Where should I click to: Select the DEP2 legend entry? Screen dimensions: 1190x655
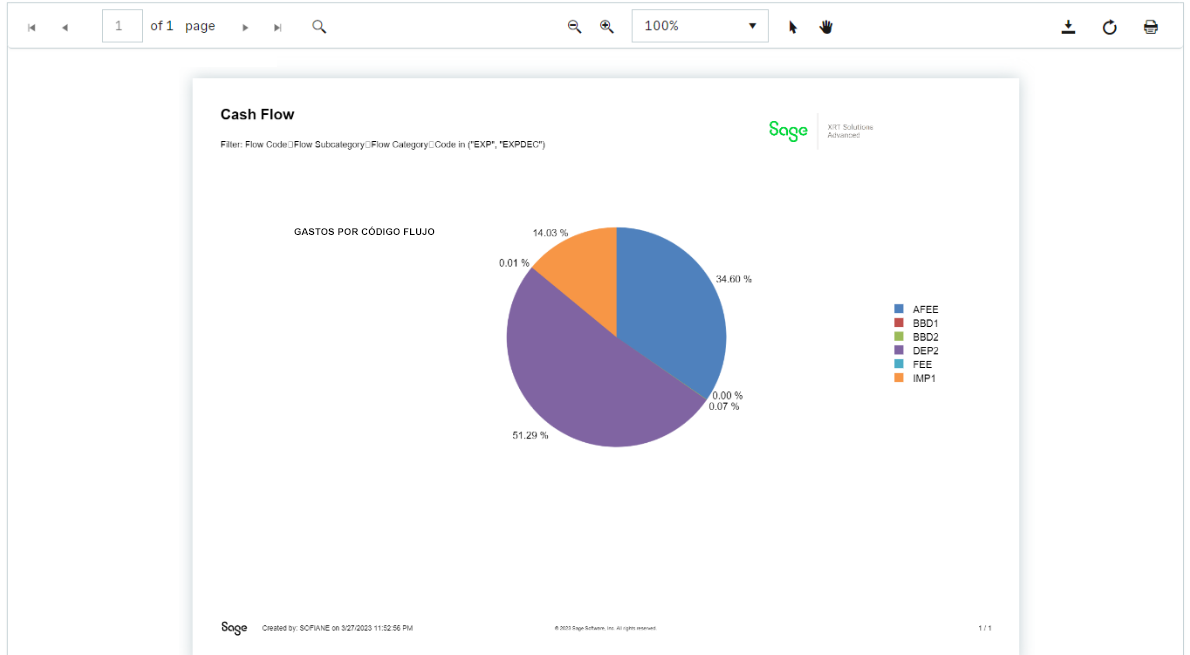pyautogui.click(x=925, y=351)
